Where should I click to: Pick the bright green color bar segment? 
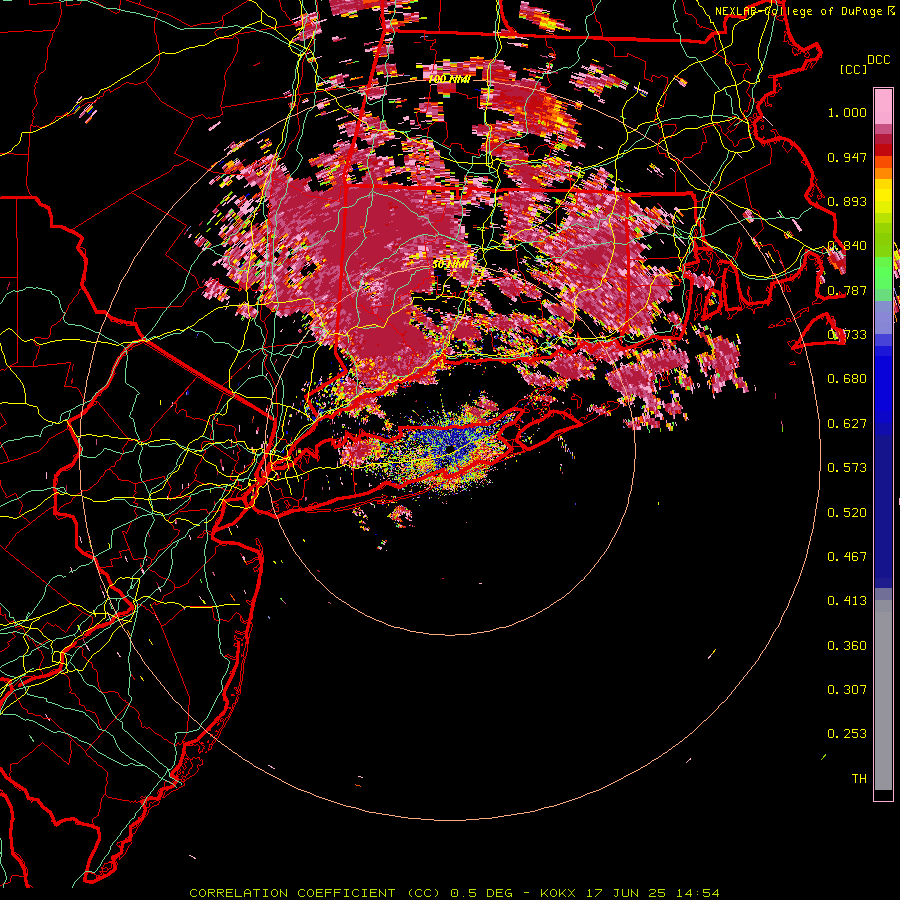pos(883,272)
